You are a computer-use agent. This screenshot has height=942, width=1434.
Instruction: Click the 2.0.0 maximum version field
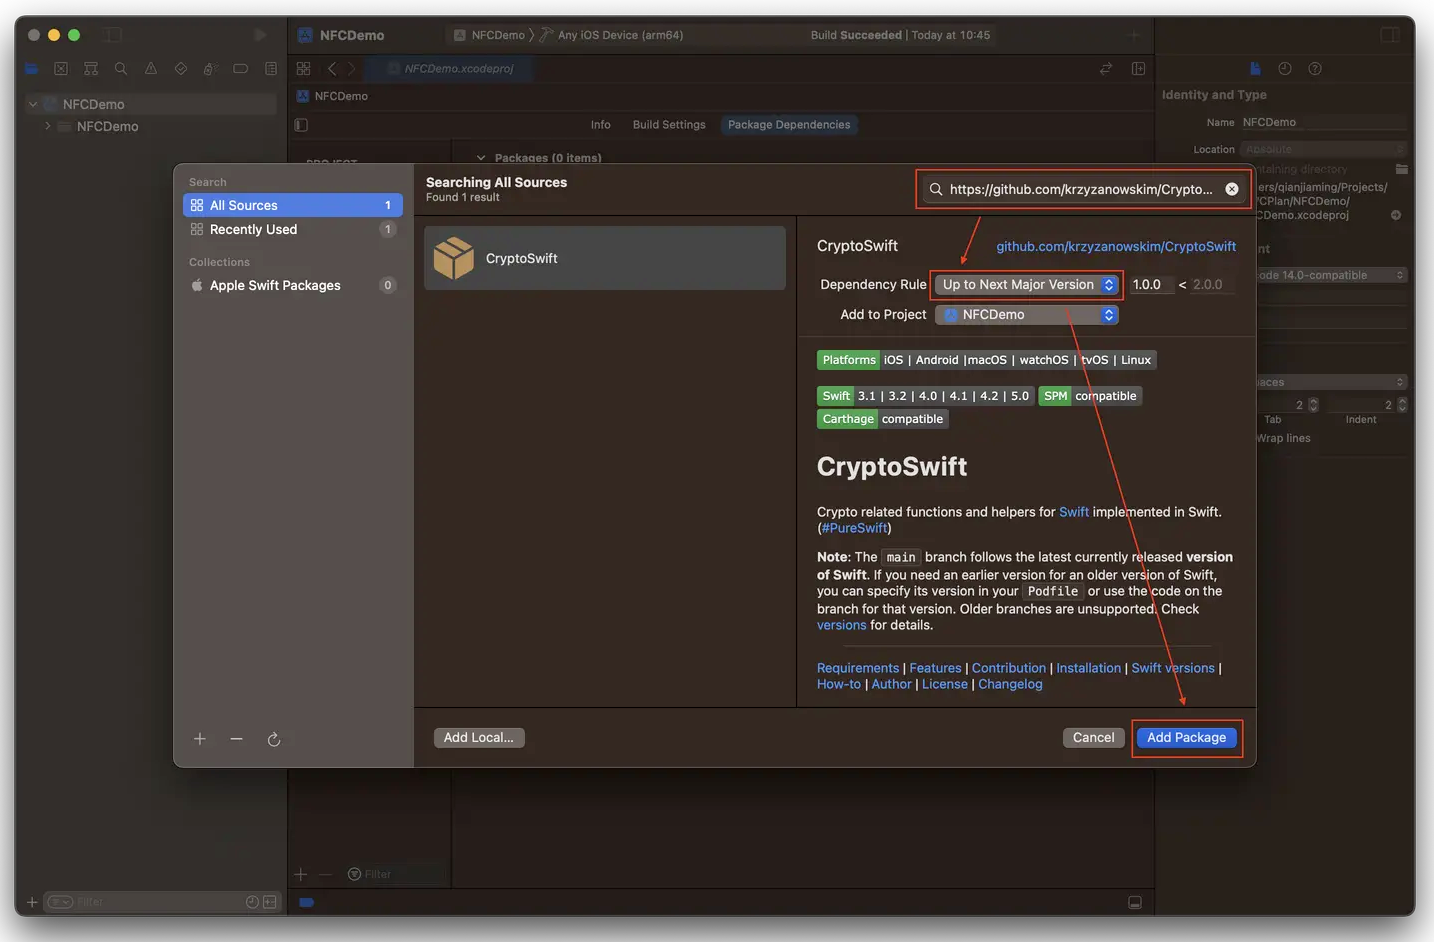(1211, 285)
